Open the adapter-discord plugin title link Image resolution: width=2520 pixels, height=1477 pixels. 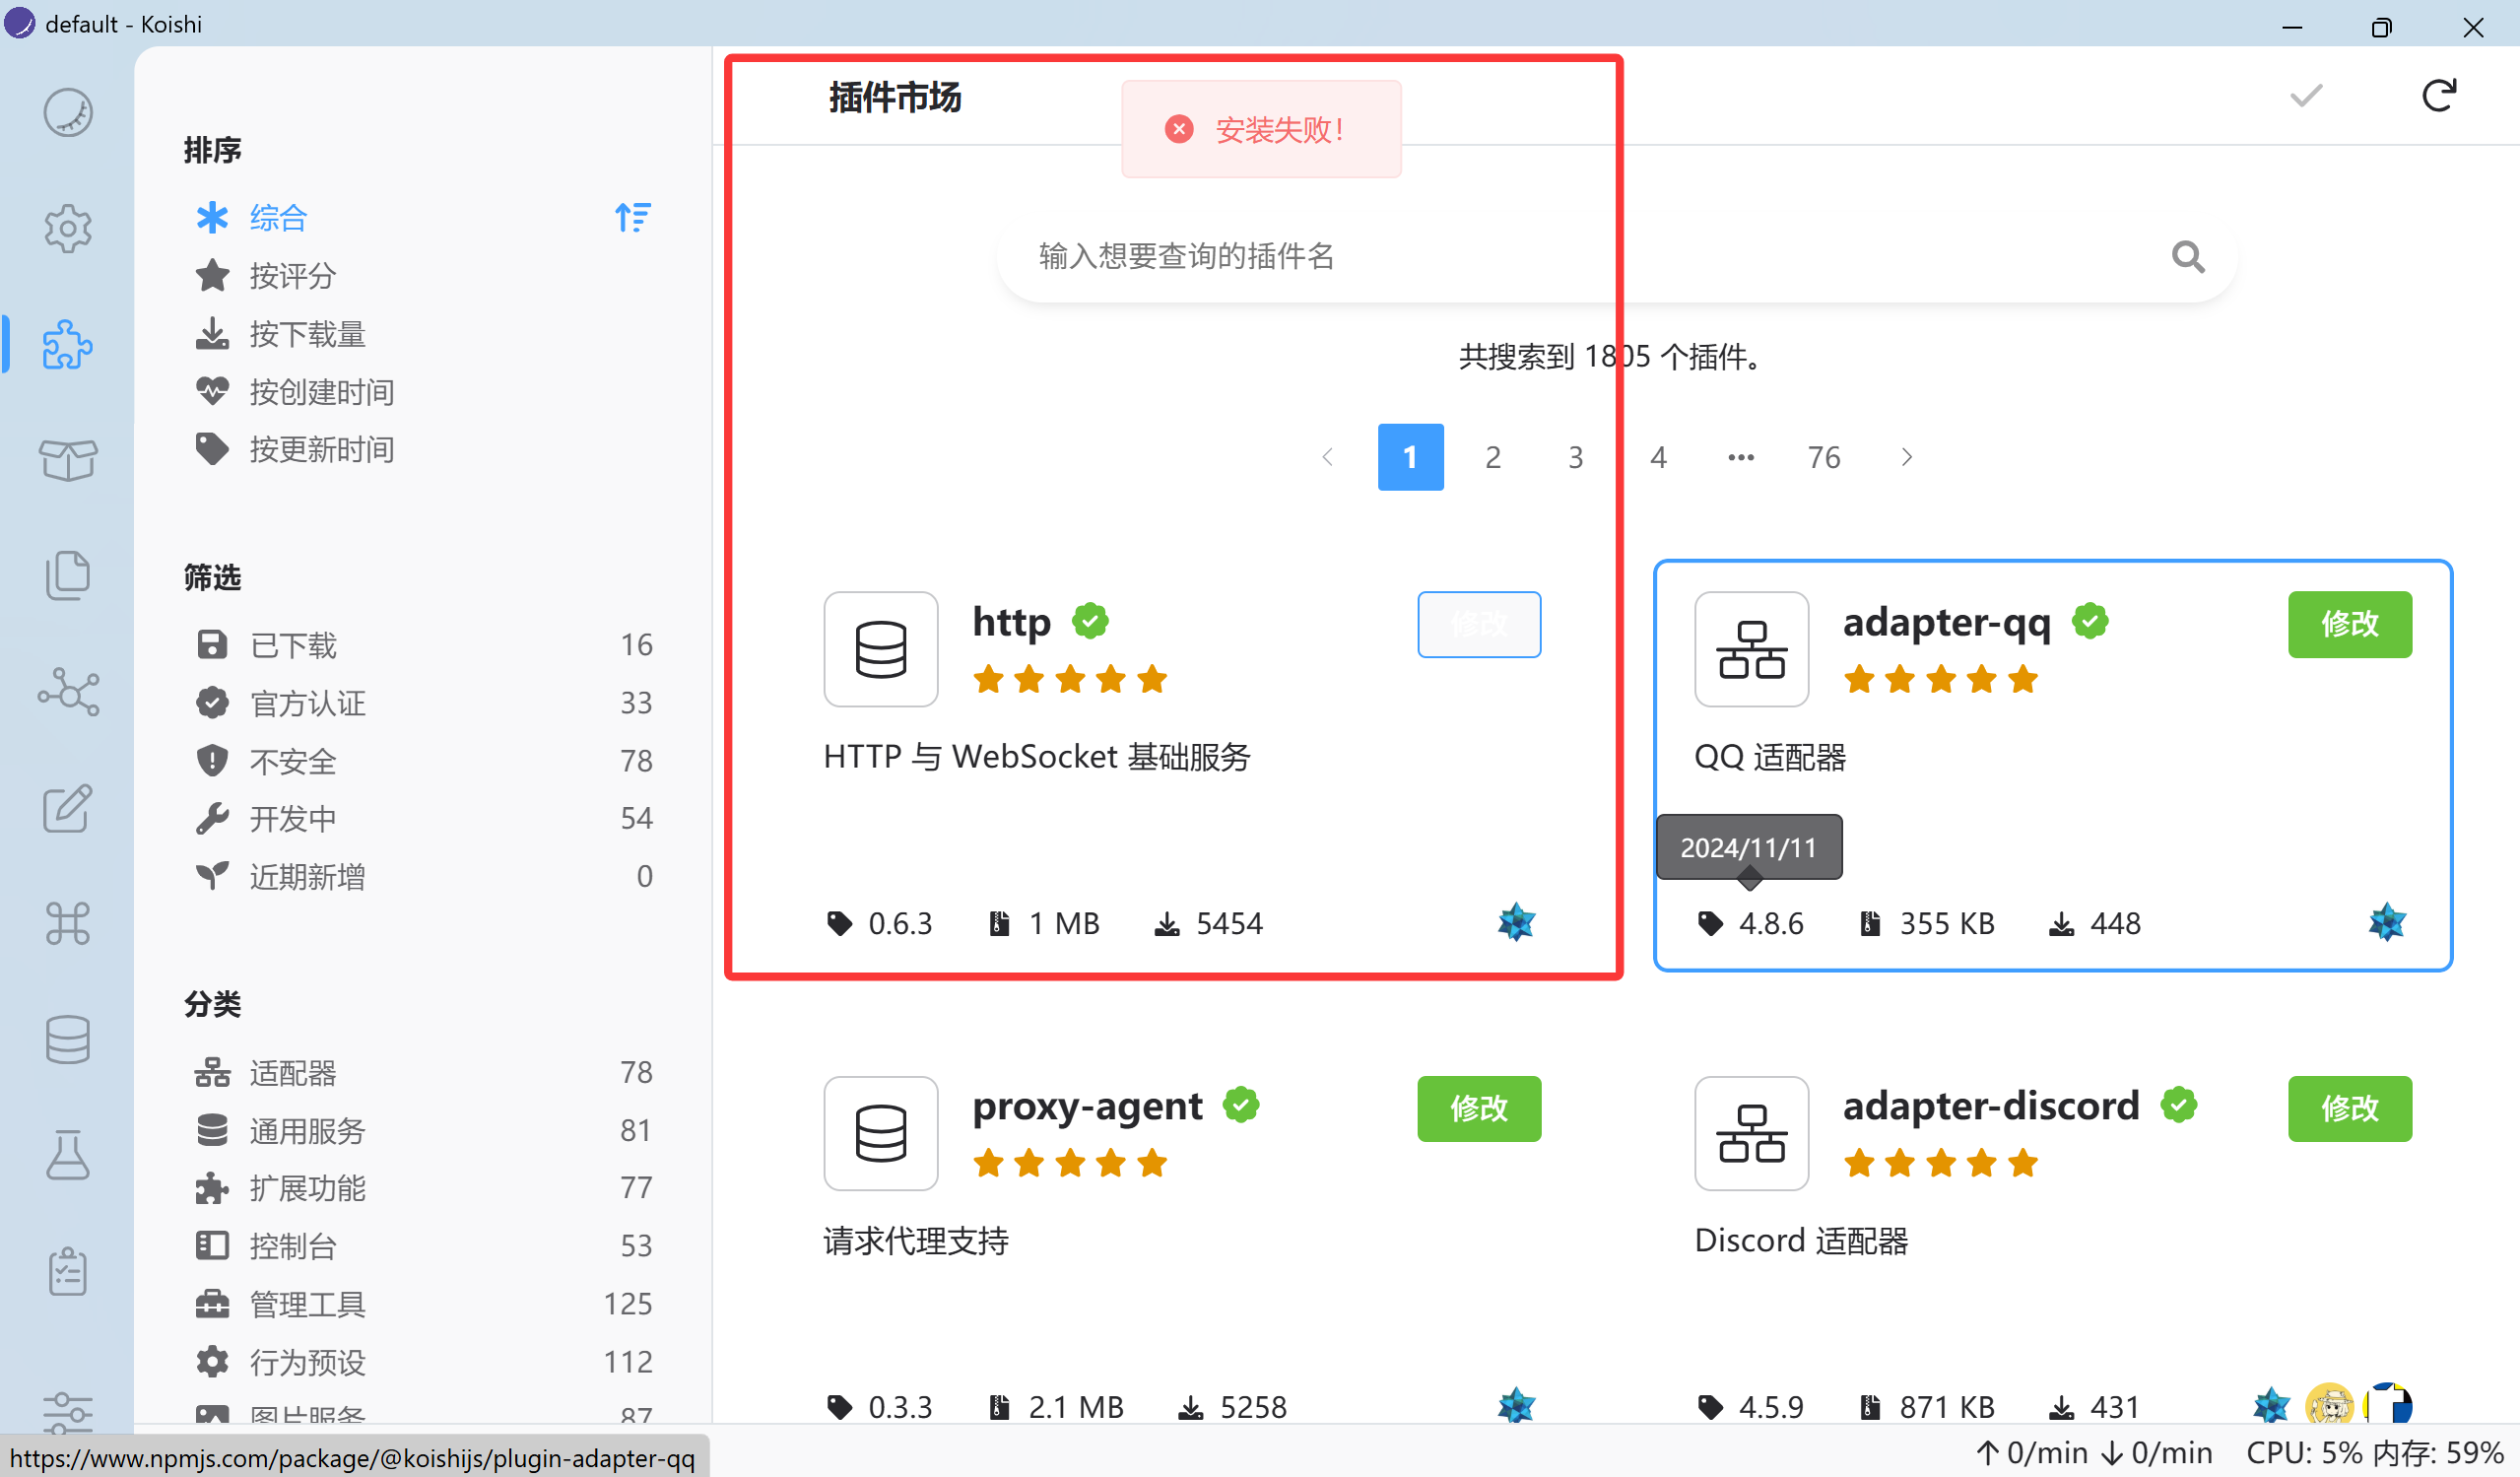pyautogui.click(x=1991, y=1105)
